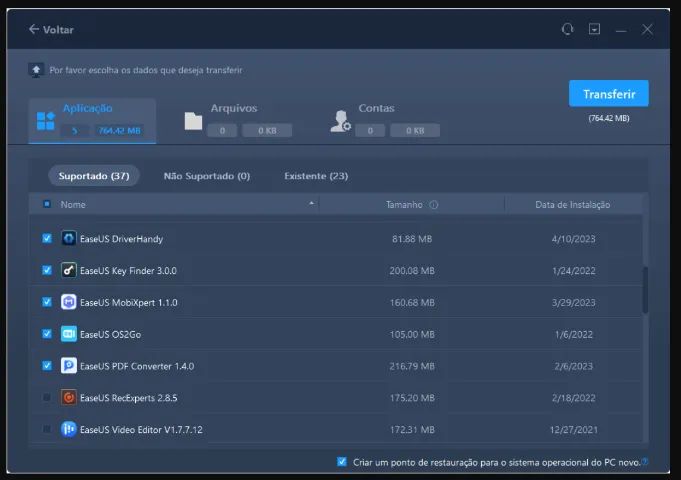This screenshot has height=480, width=681.
Task: Click the EaseUS Key Finder key icon
Action: 69,270
